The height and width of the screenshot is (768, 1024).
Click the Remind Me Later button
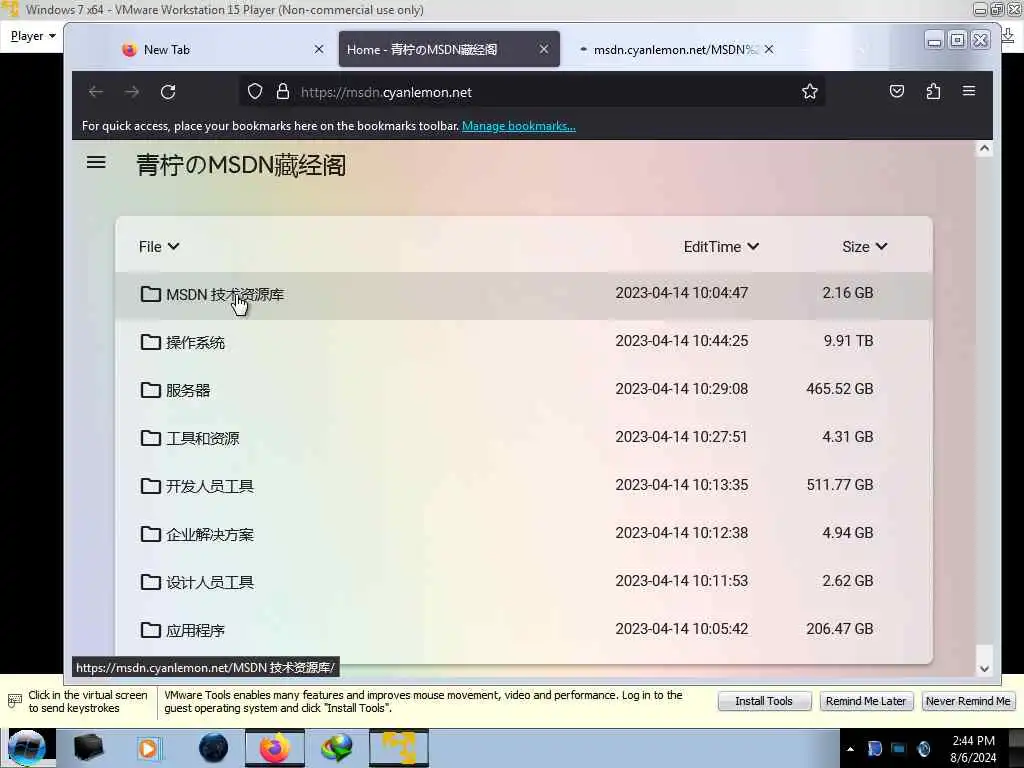[x=866, y=701]
